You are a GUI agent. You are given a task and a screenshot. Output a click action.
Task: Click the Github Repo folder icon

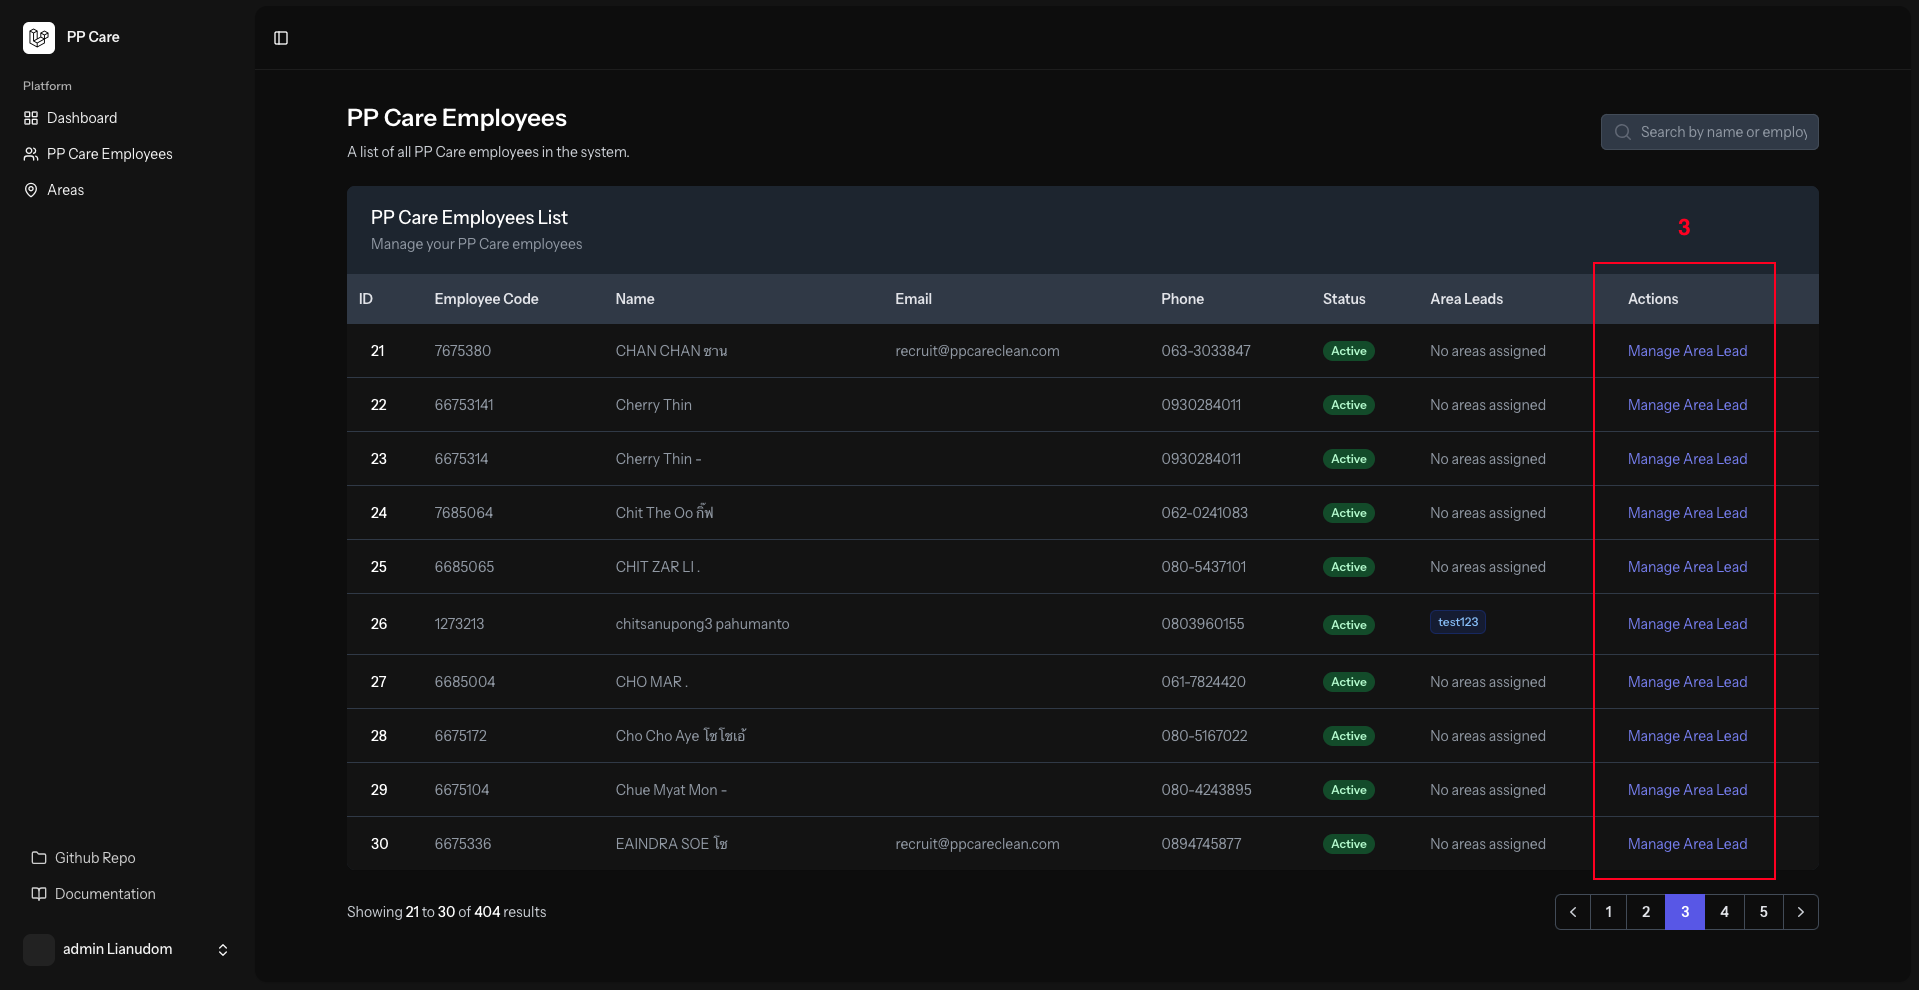[39, 858]
